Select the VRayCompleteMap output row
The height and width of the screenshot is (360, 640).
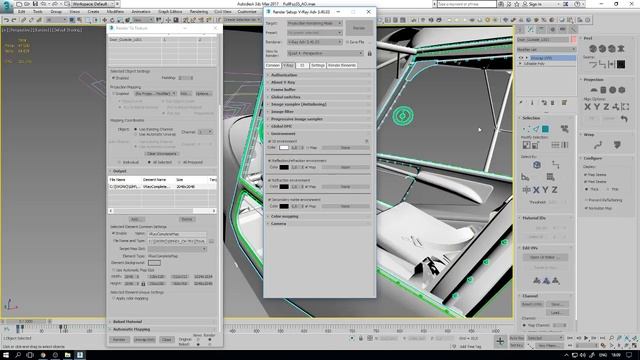[x=162, y=187]
